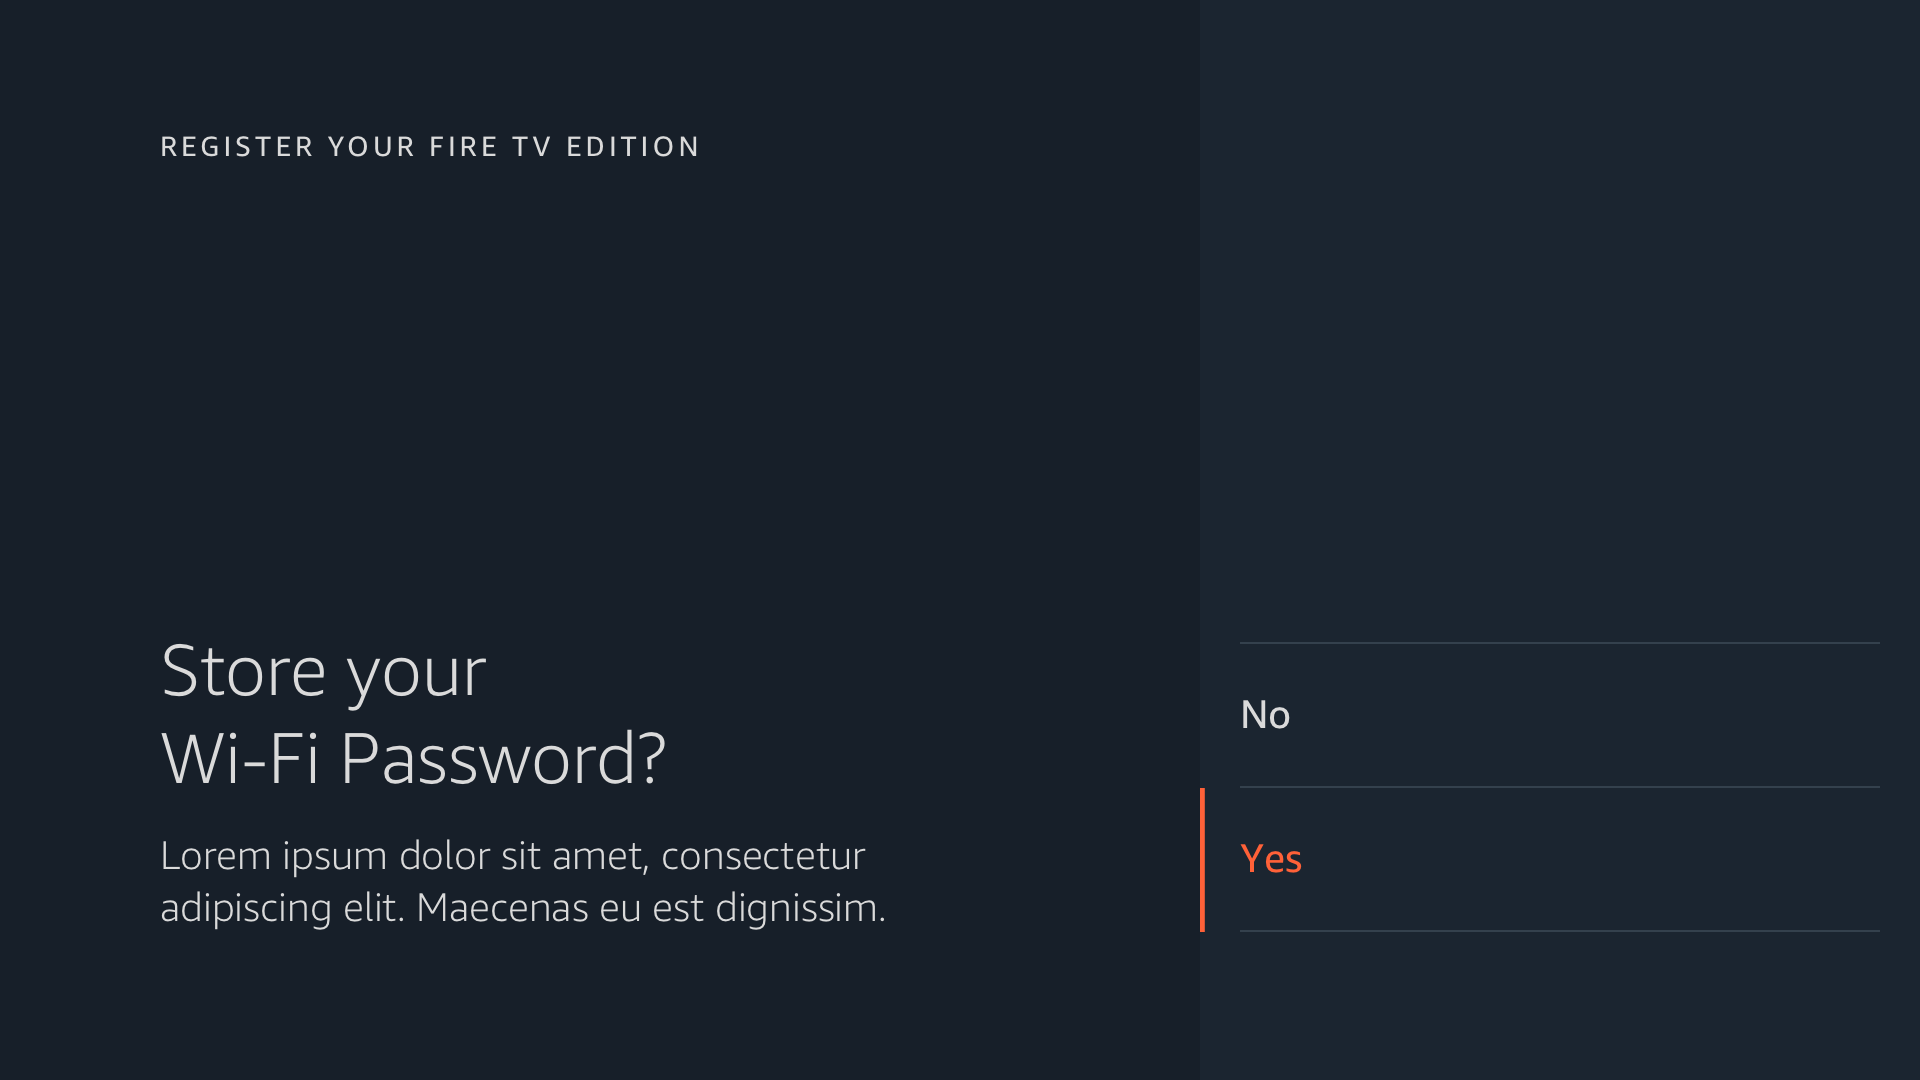Click the word 'Password?' in the title
The height and width of the screenshot is (1080, 1920).
click(x=502, y=758)
